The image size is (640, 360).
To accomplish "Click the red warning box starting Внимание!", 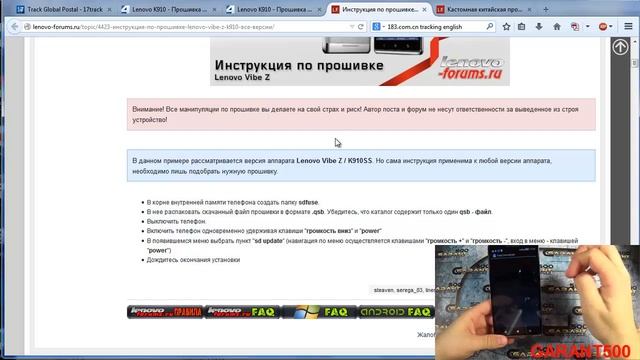I will pyautogui.click(x=361, y=114).
